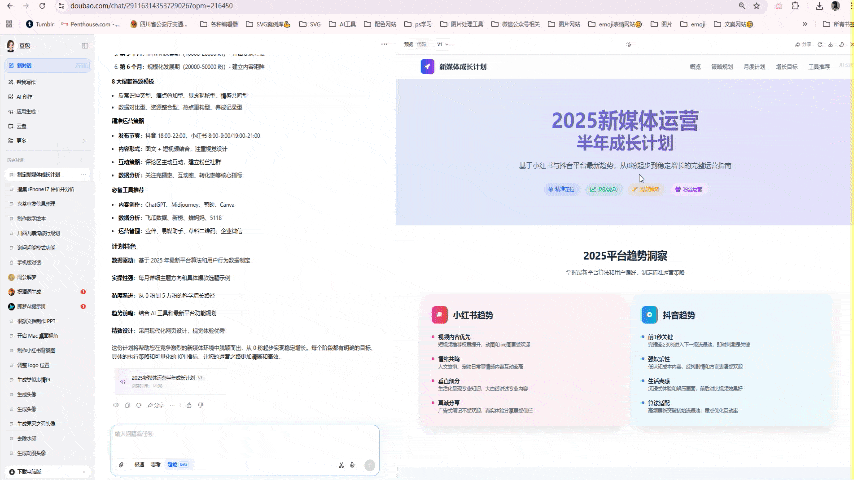Collapse the 历史对话 history section
Viewport: 854px width, 480px height.
pos(82,160)
